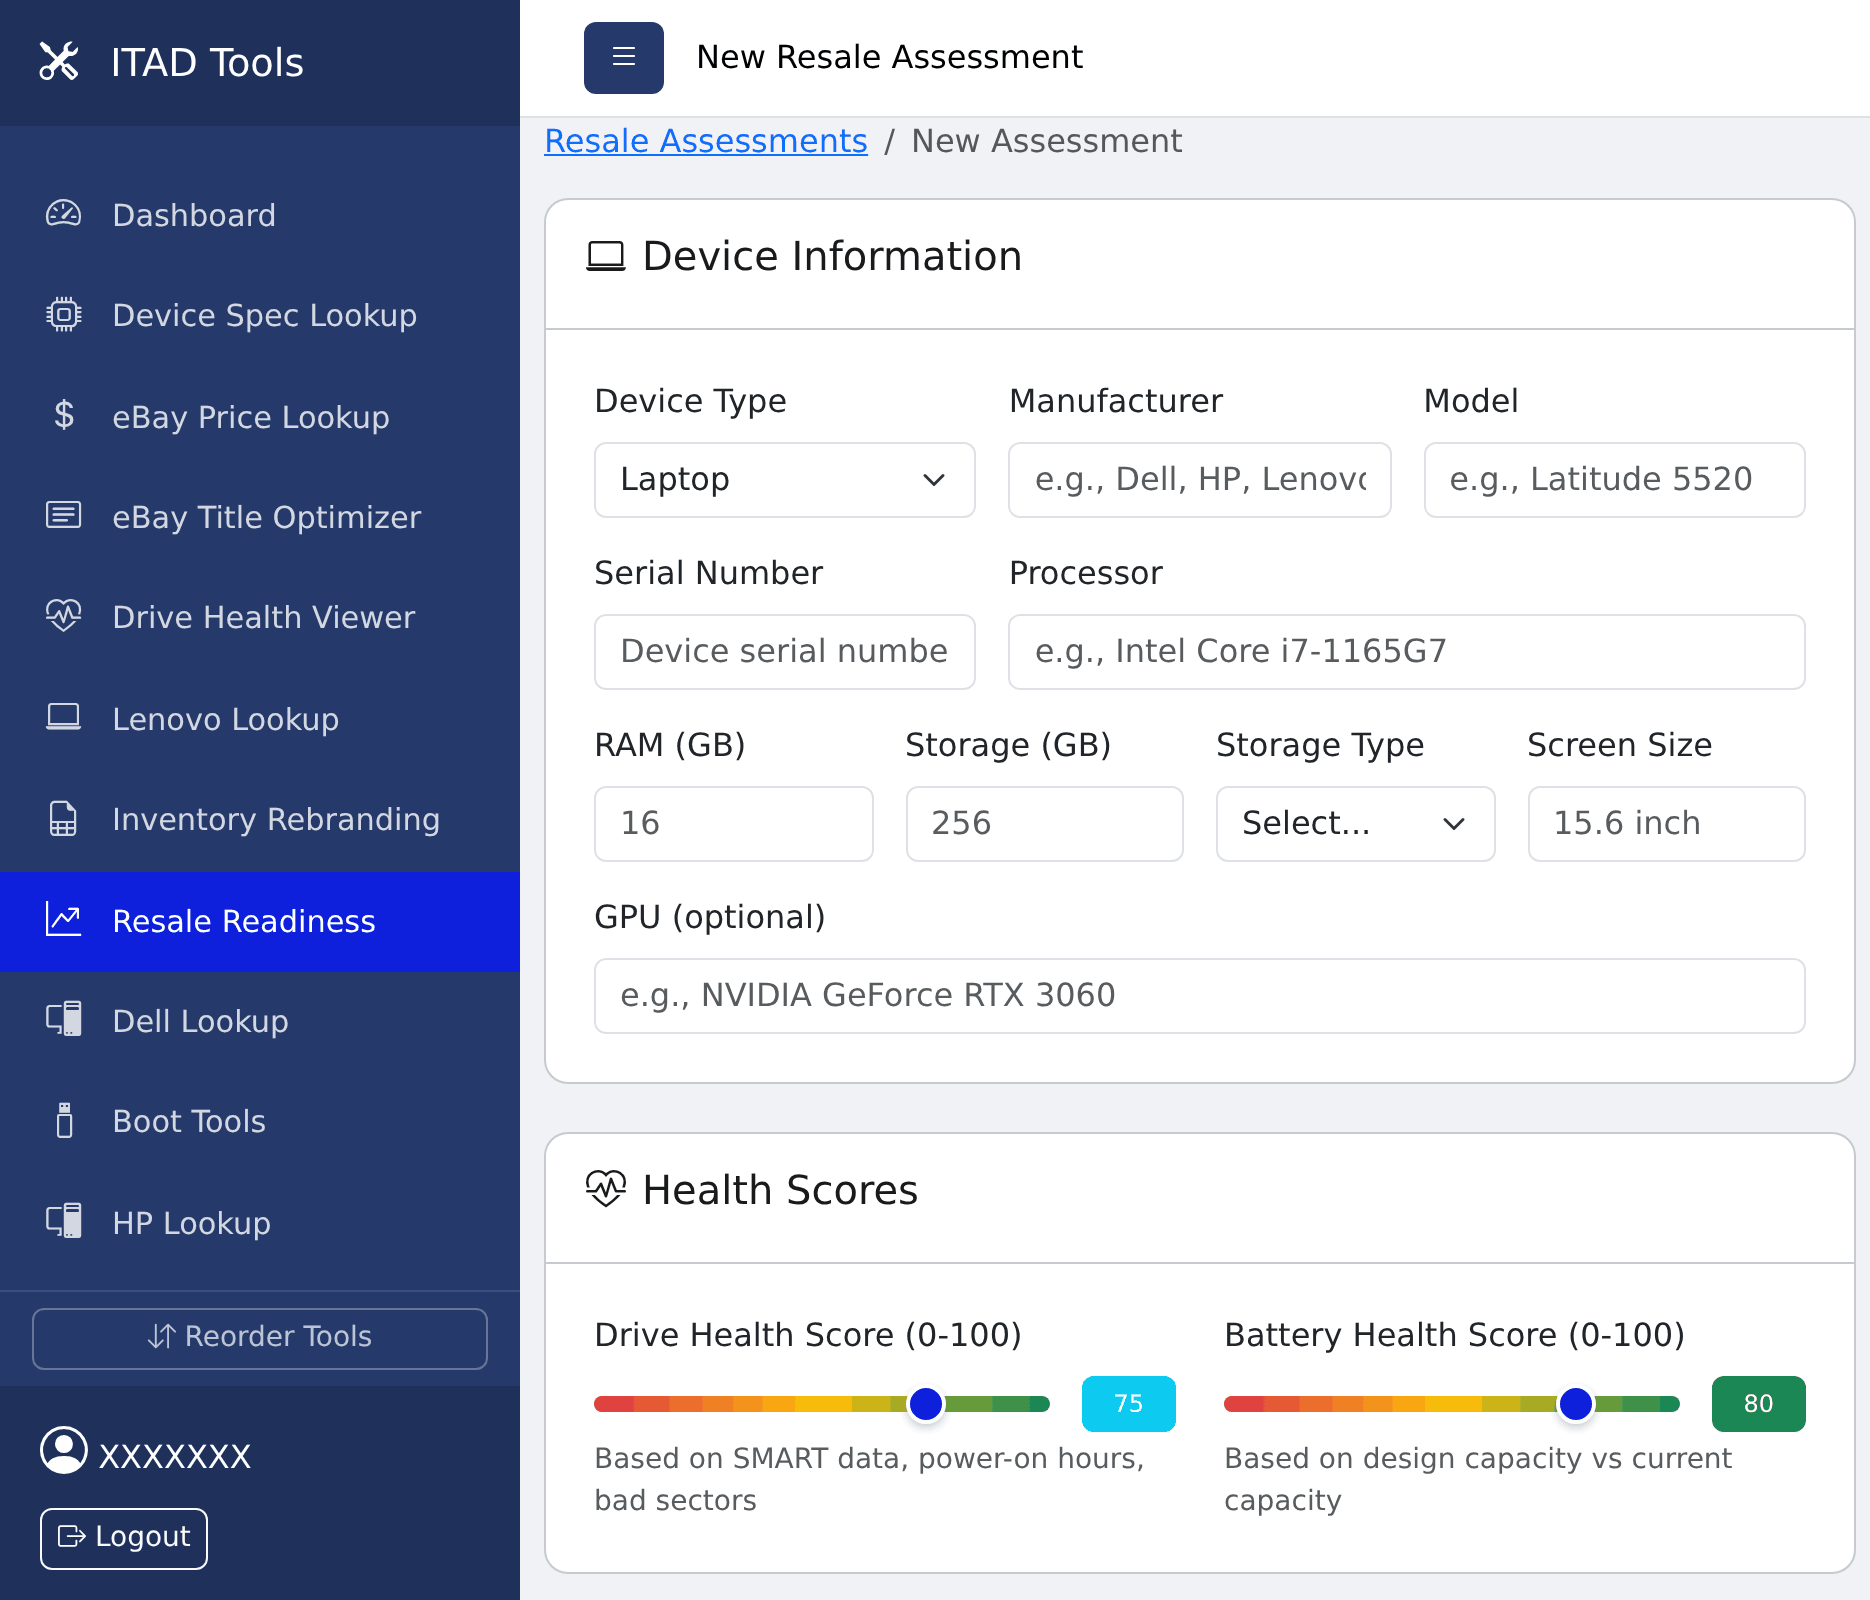This screenshot has height=1600, width=1870.
Task: Click the heart-pulse icon beside Health Scores
Action: [x=606, y=1189]
